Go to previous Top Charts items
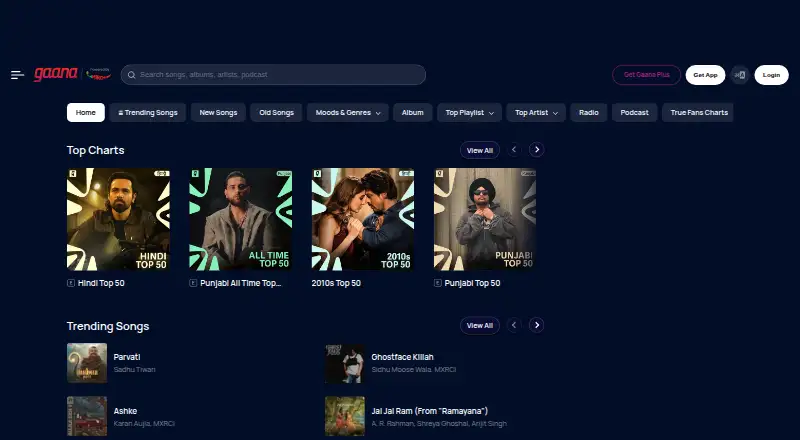 514,150
